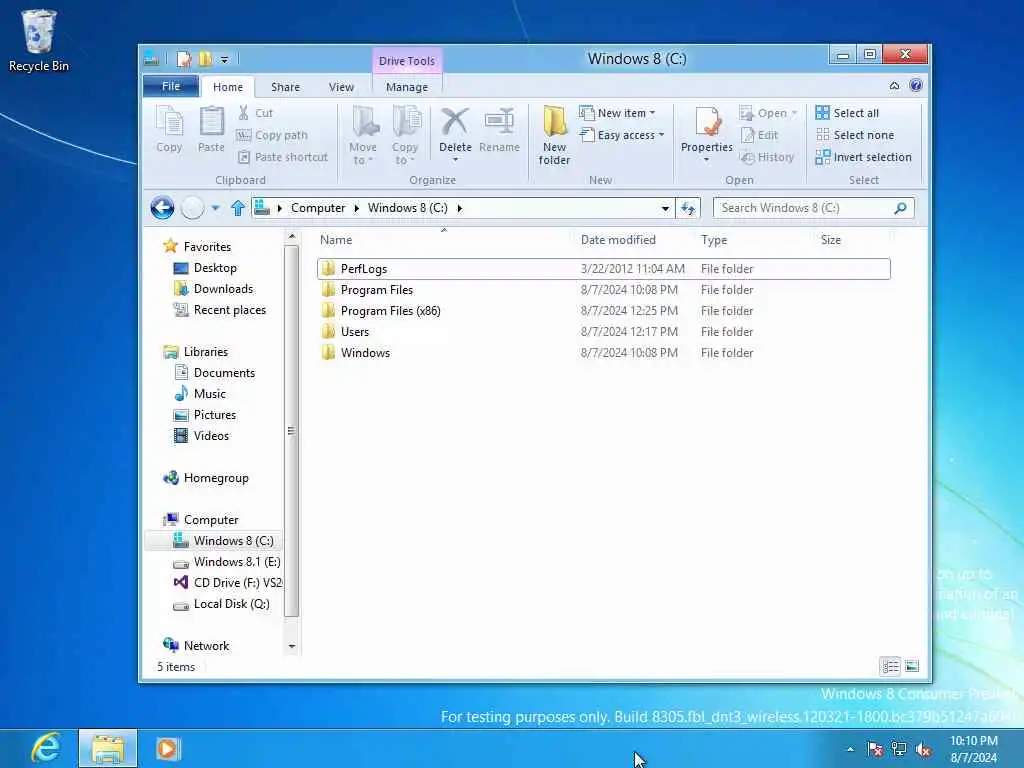Open the Manage Drive Tools tab
Image resolution: width=1024 pixels, height=768 pixels.
pyautogui.click(x=407, y=87)
